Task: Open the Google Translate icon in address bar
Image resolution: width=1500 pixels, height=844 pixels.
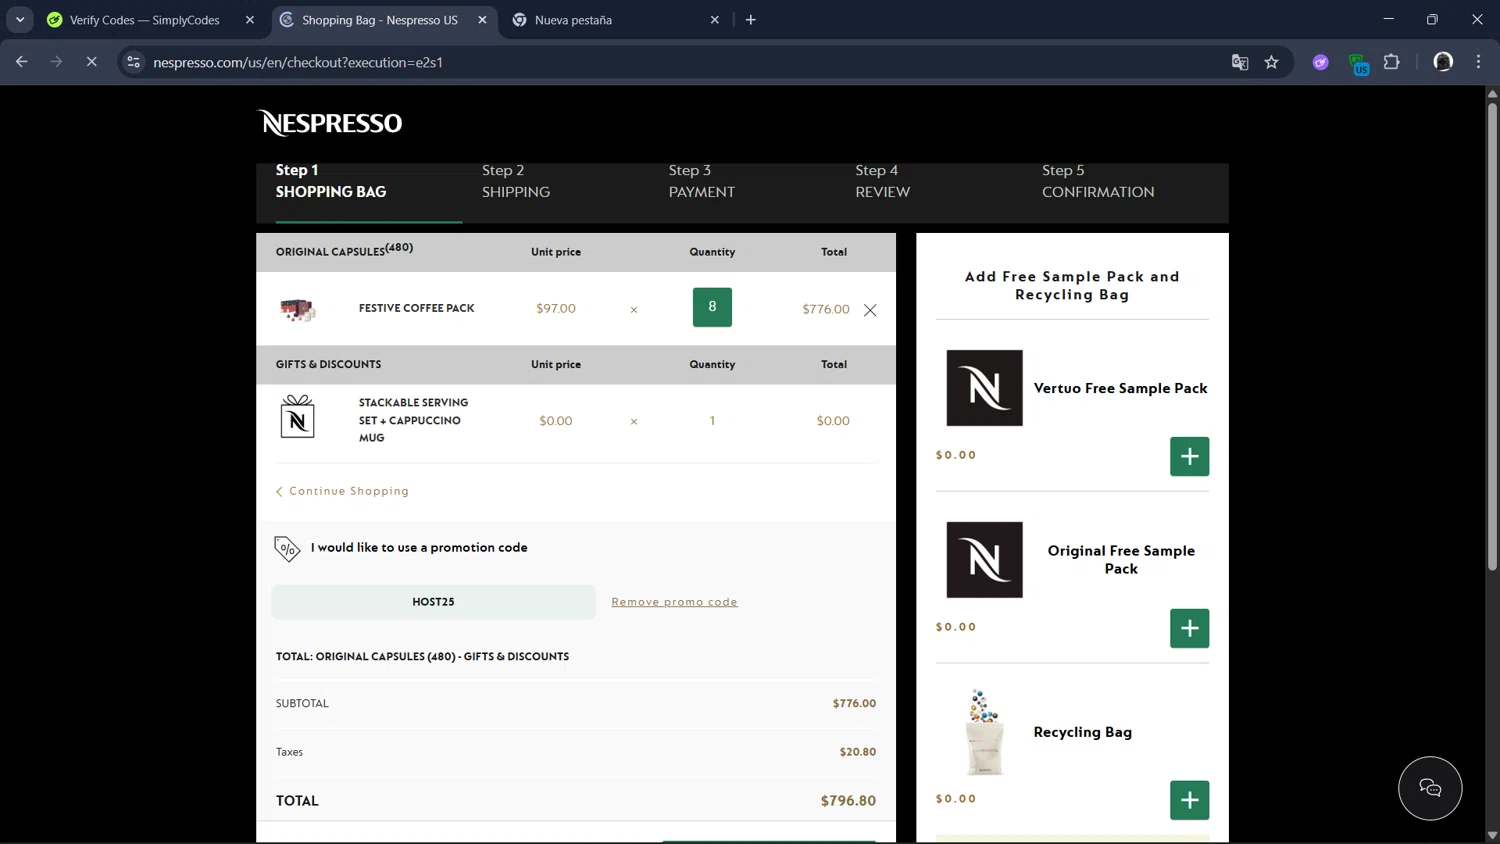Action: (x=1240, y=62)
